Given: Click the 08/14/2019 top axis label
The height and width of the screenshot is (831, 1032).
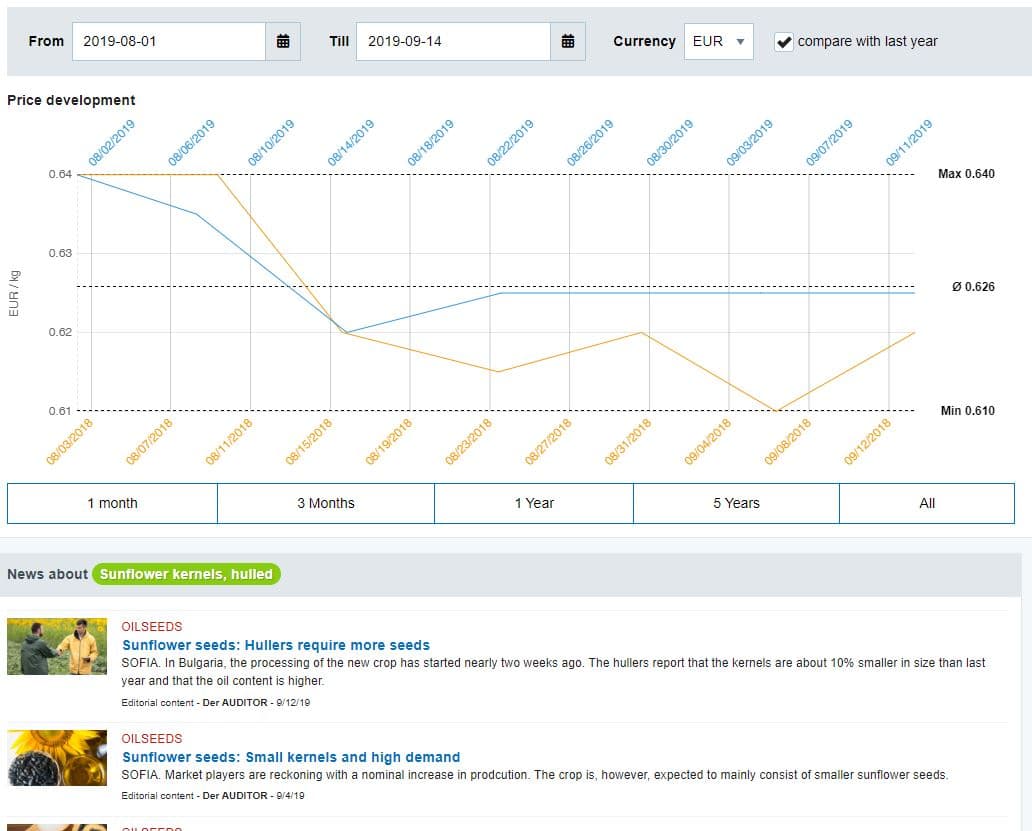Looking at the screenshot, I should pos(351,142).
